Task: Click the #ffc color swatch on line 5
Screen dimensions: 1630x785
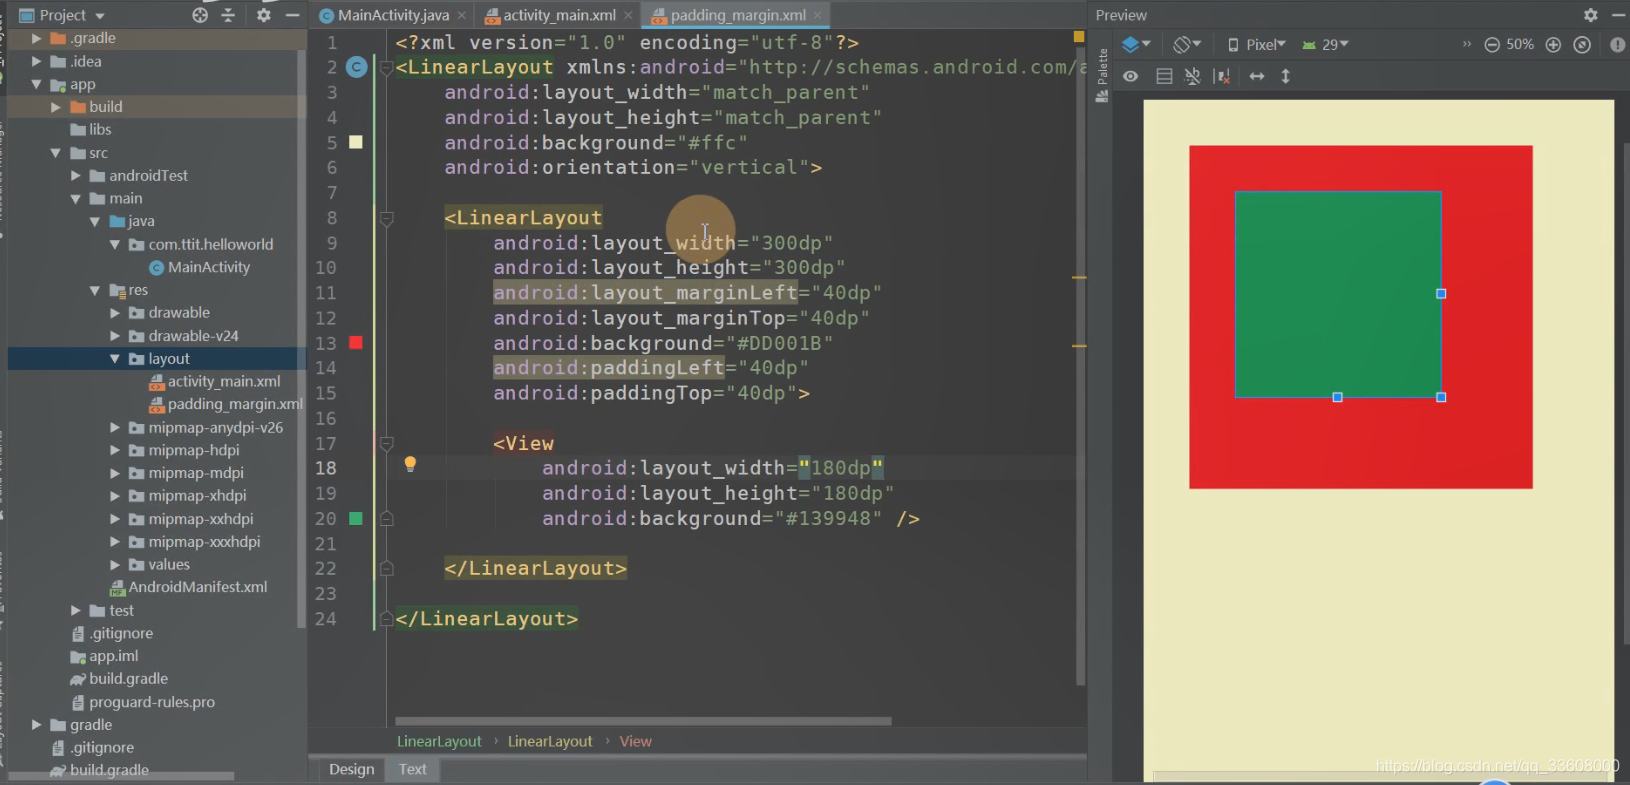Action: click(x=355, y=142)
